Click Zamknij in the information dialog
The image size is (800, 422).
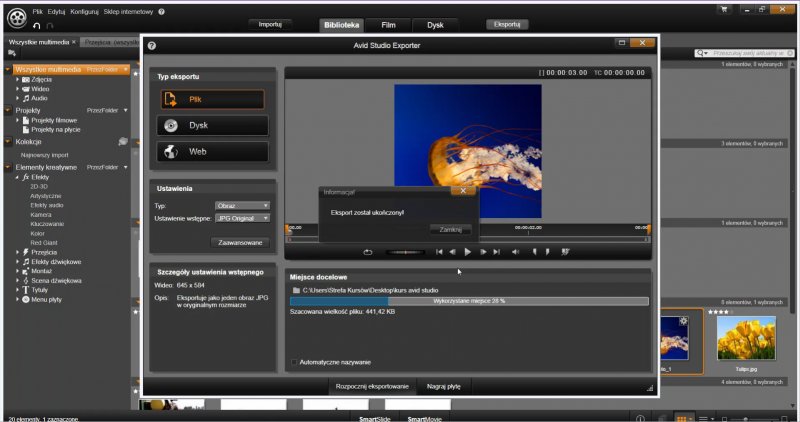pos(449,229)
